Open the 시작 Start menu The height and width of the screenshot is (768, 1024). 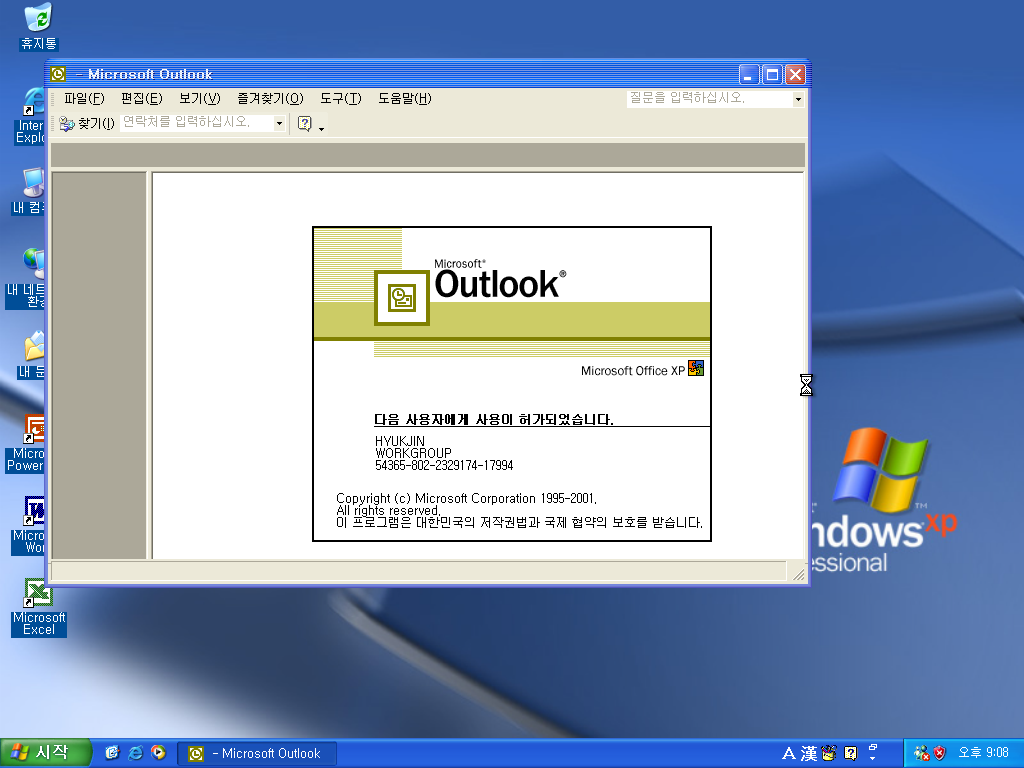(44, 753)
